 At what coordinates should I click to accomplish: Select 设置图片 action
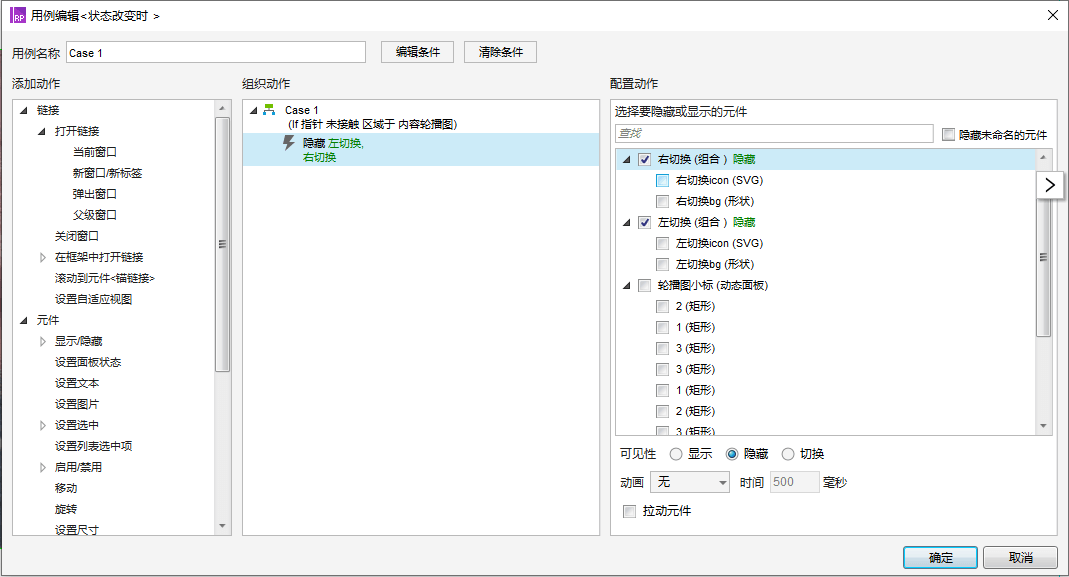click(x=77, y=404)
